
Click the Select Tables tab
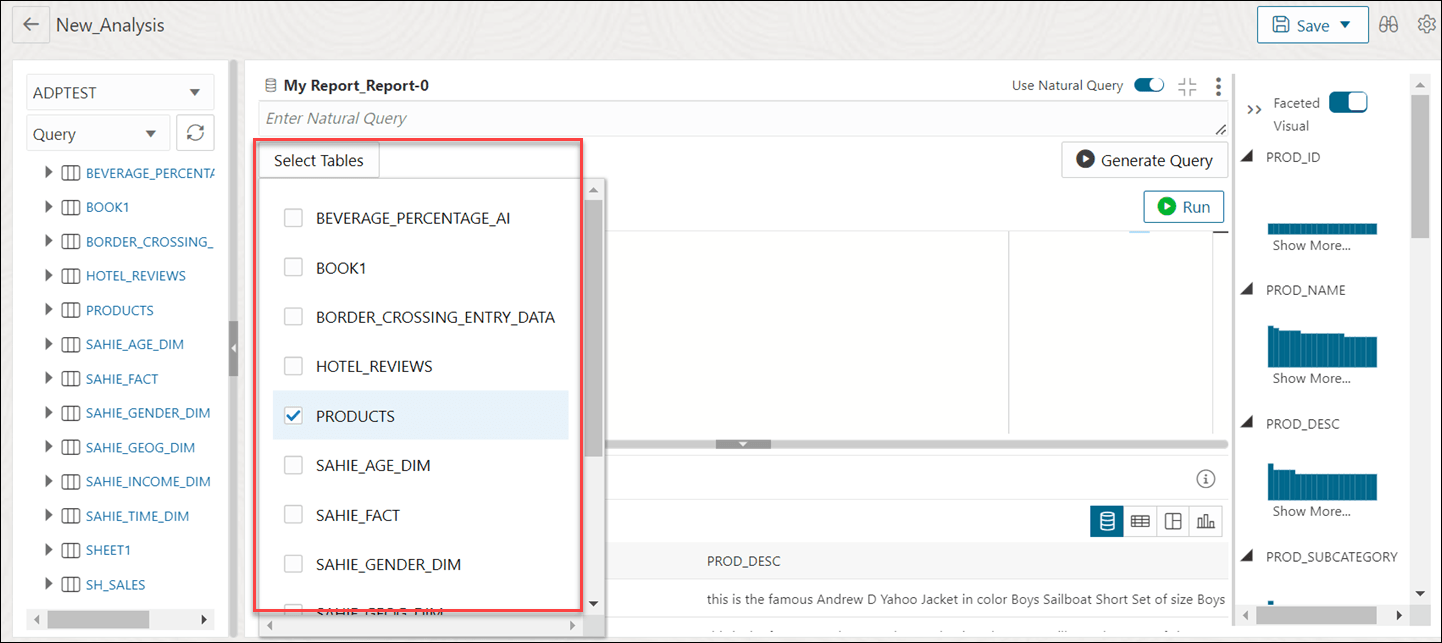click(x=318, y=159)
